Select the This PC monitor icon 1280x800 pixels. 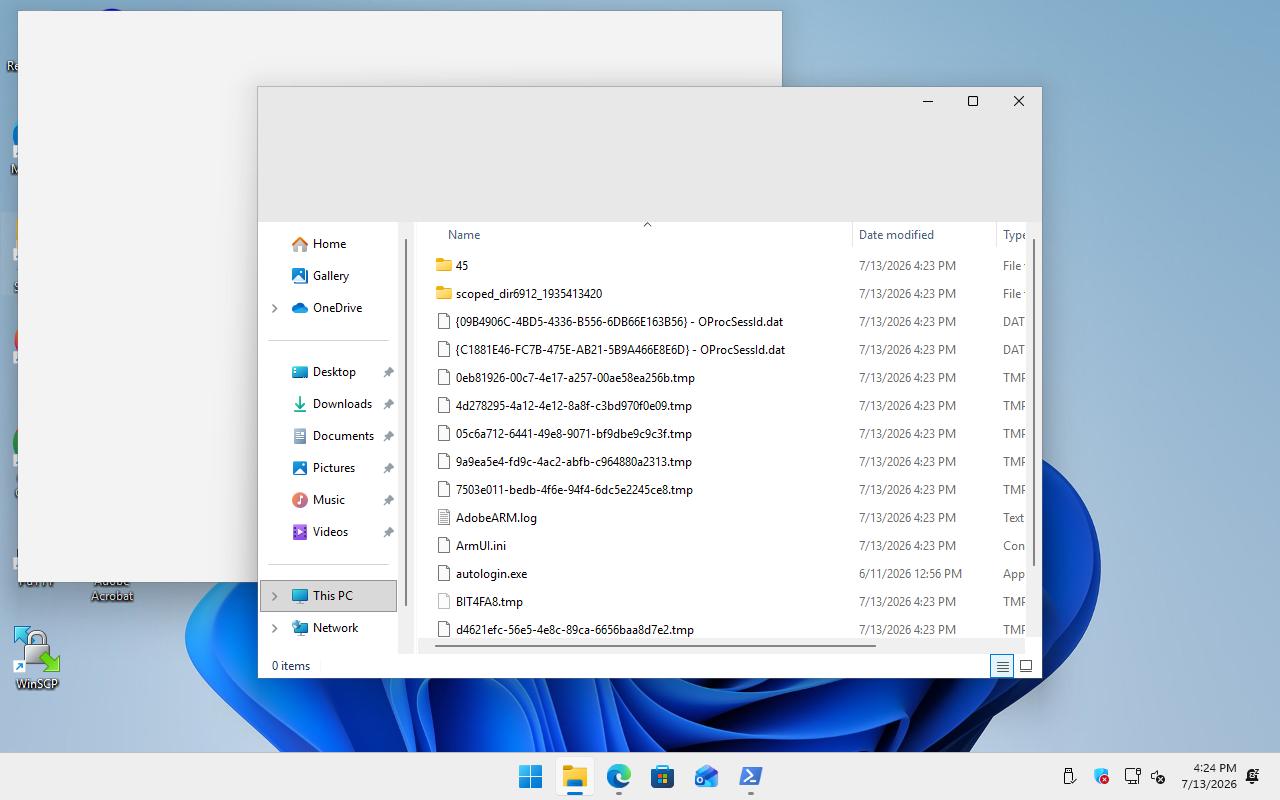coord(300,596)
